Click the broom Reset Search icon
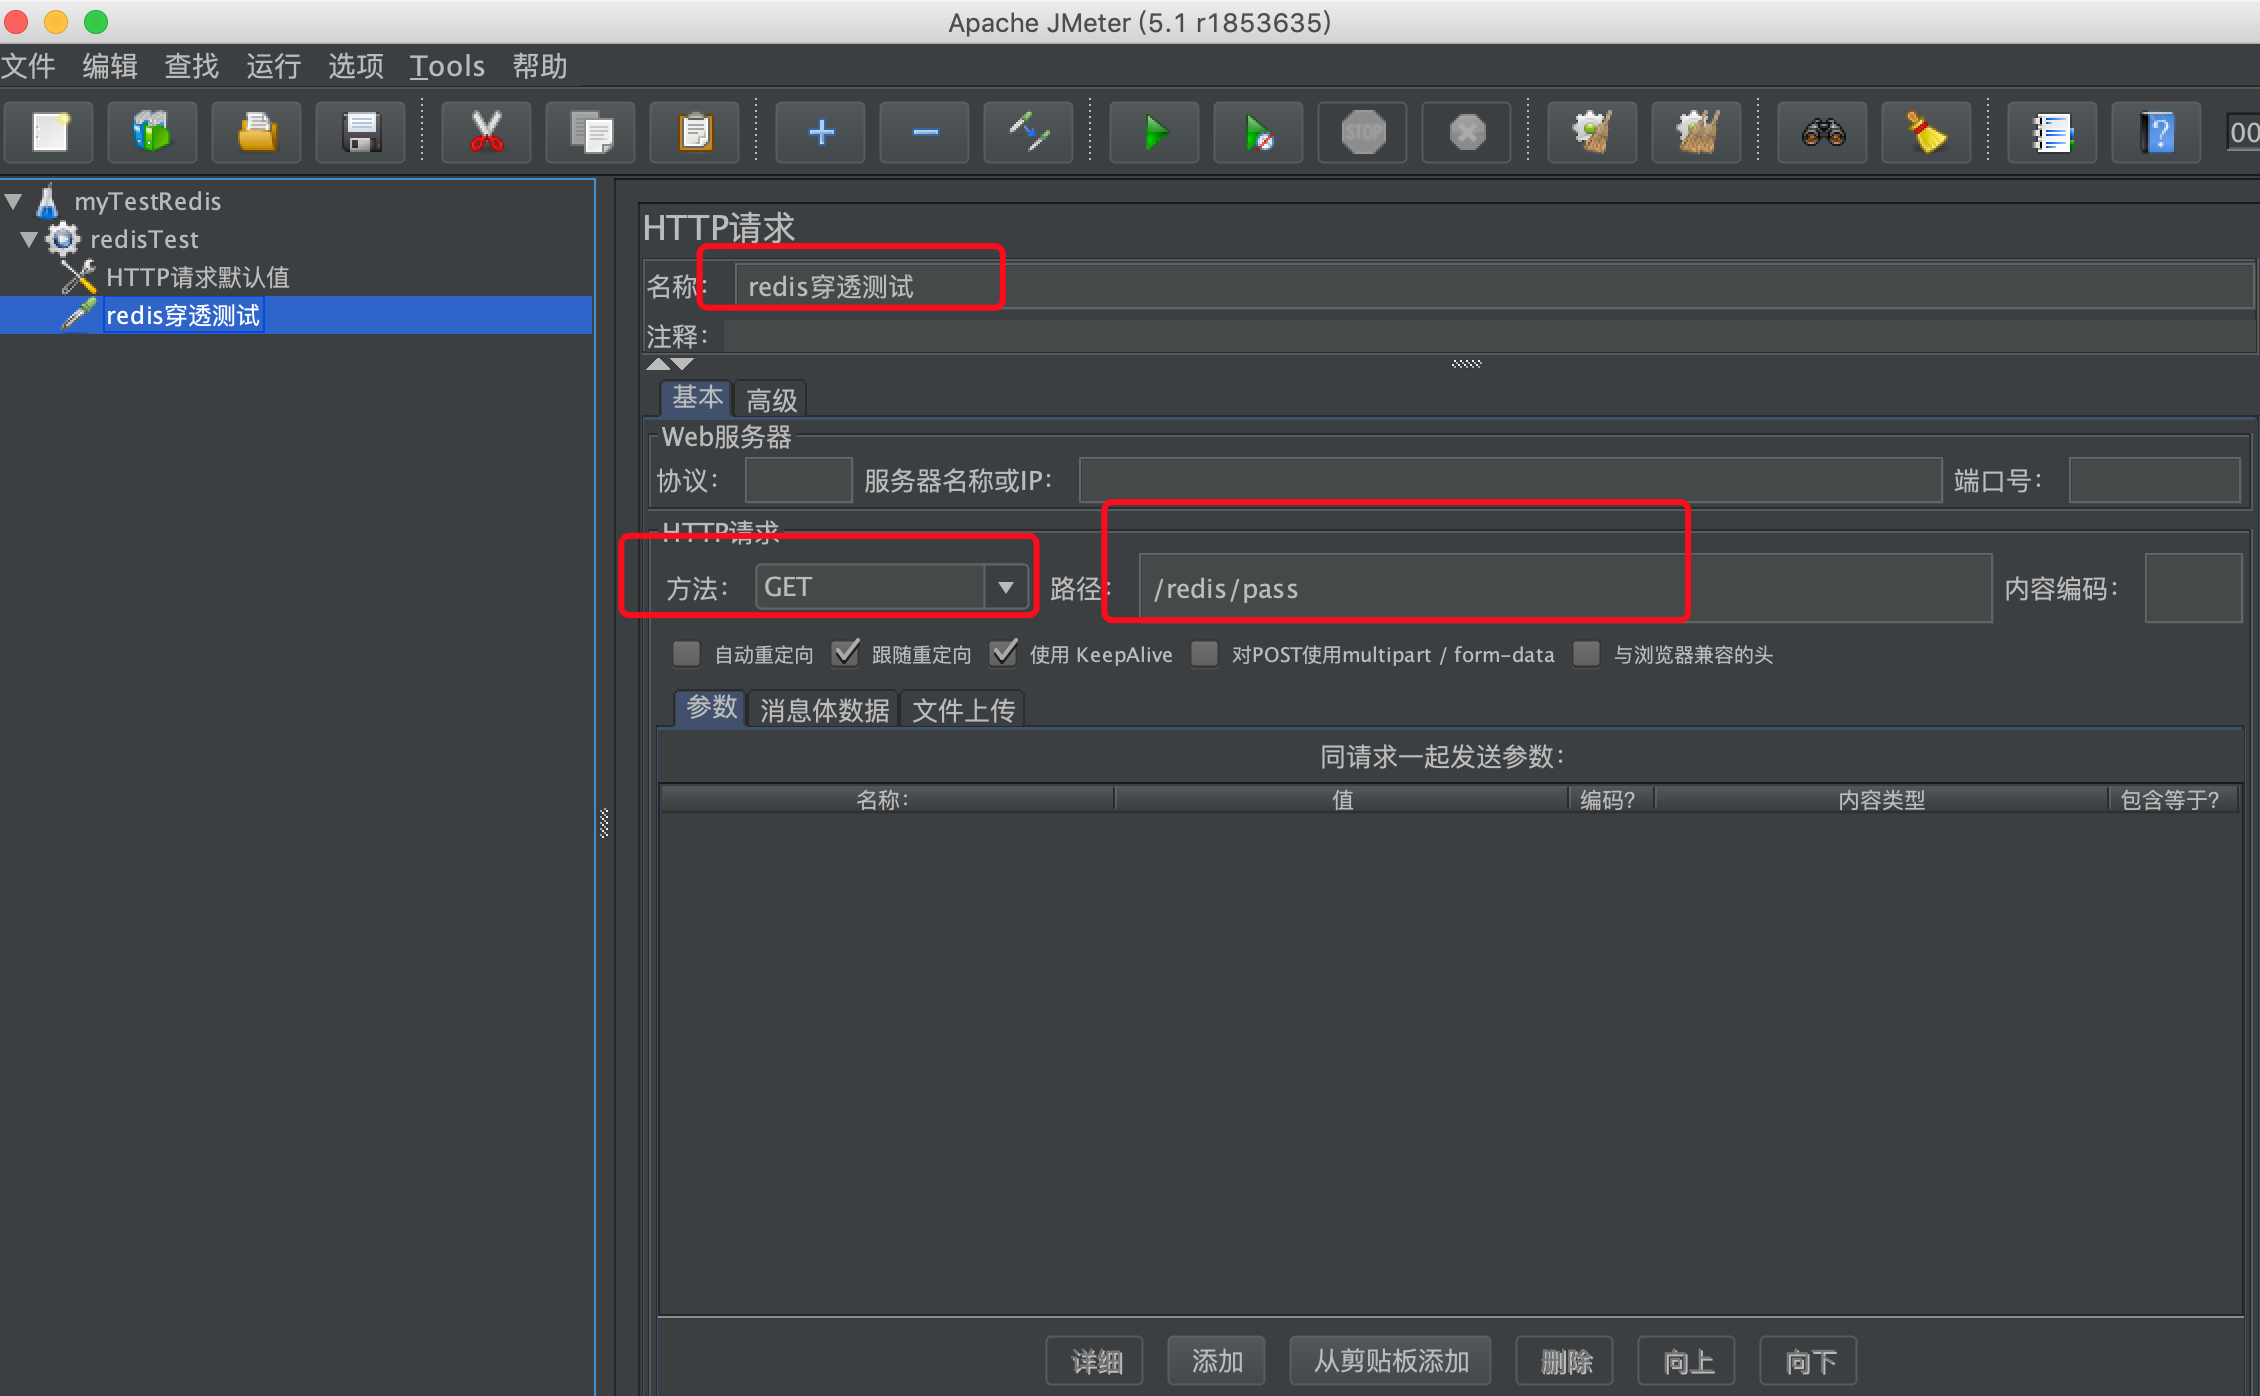This screenshot has width=2260, height=1396. pos(1925,132)
